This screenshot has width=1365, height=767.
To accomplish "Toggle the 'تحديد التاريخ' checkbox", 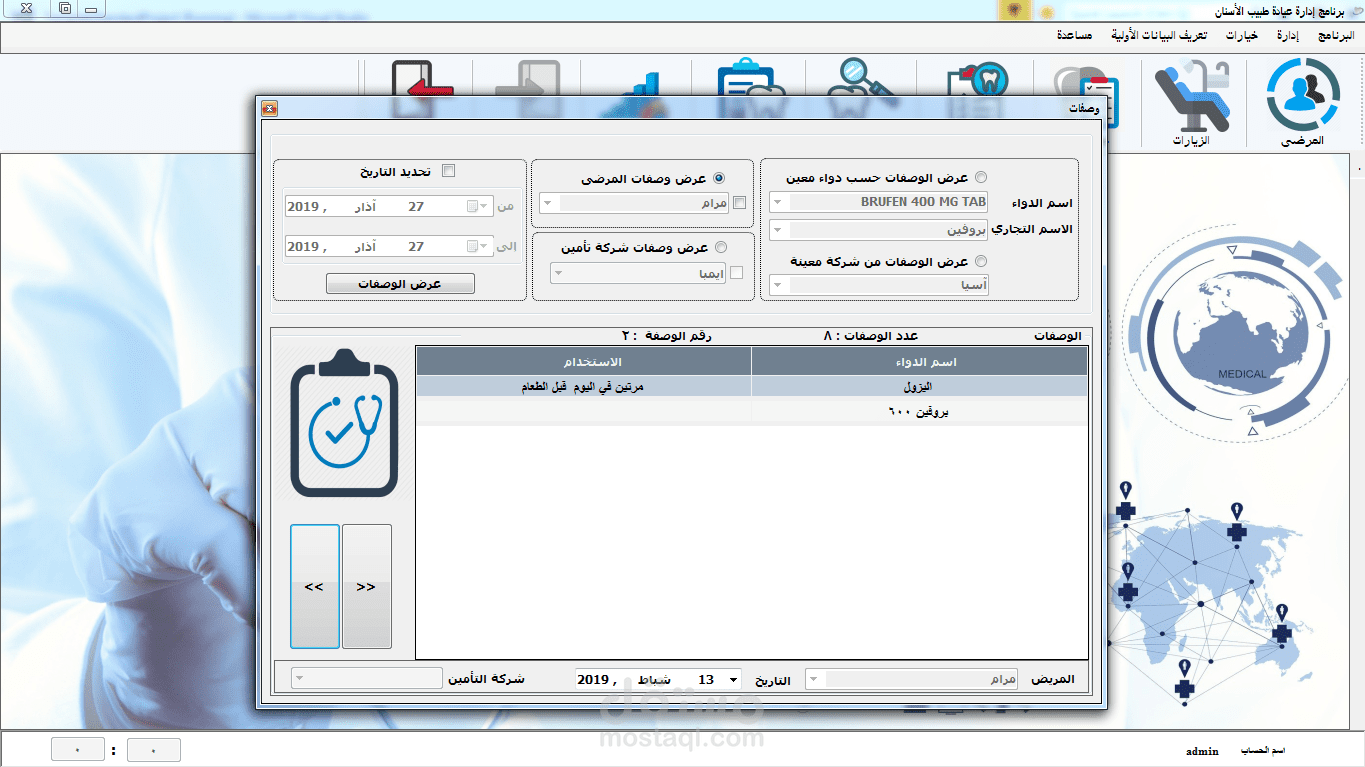I will pyautogui.click(x=448, y=171).
